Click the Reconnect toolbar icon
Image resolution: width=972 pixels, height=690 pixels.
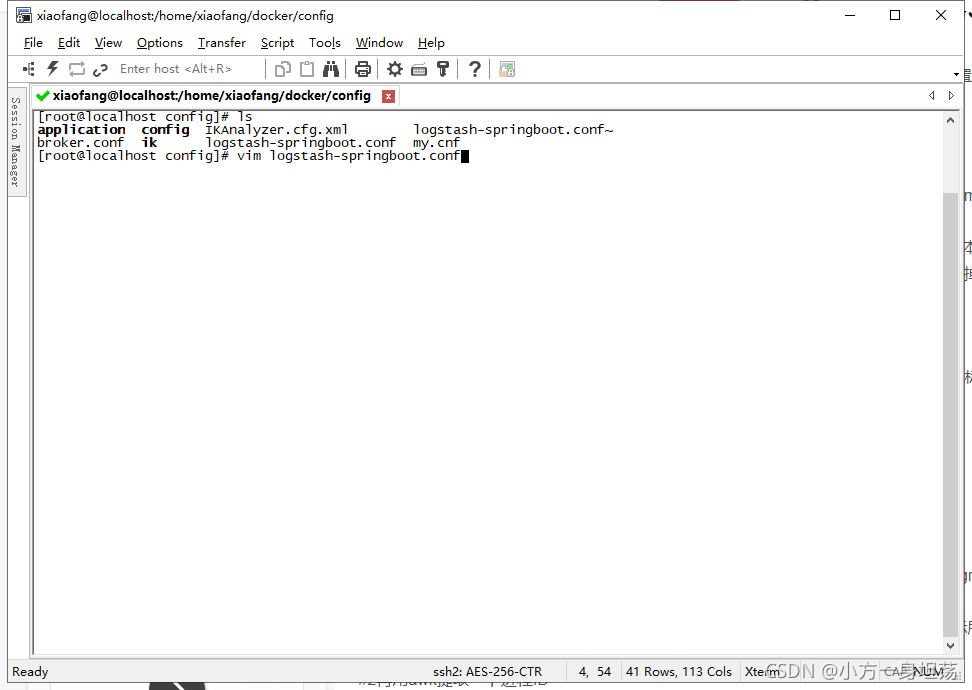77,69
